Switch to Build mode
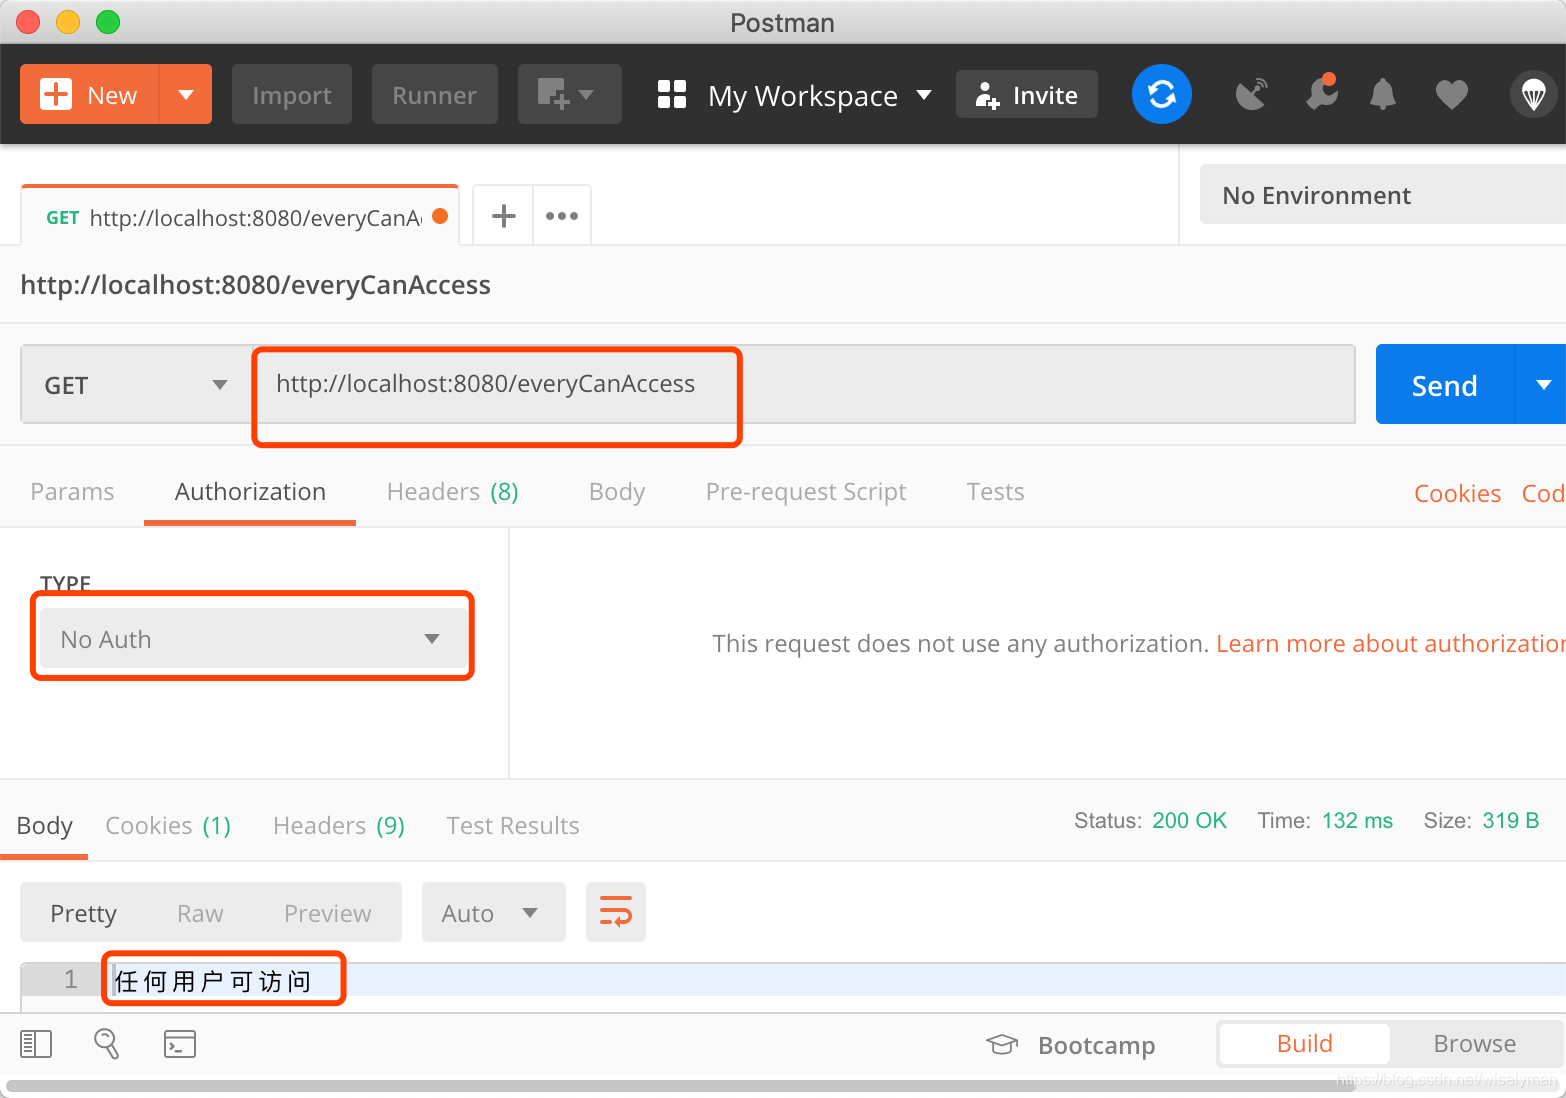 point(1305,1044)
